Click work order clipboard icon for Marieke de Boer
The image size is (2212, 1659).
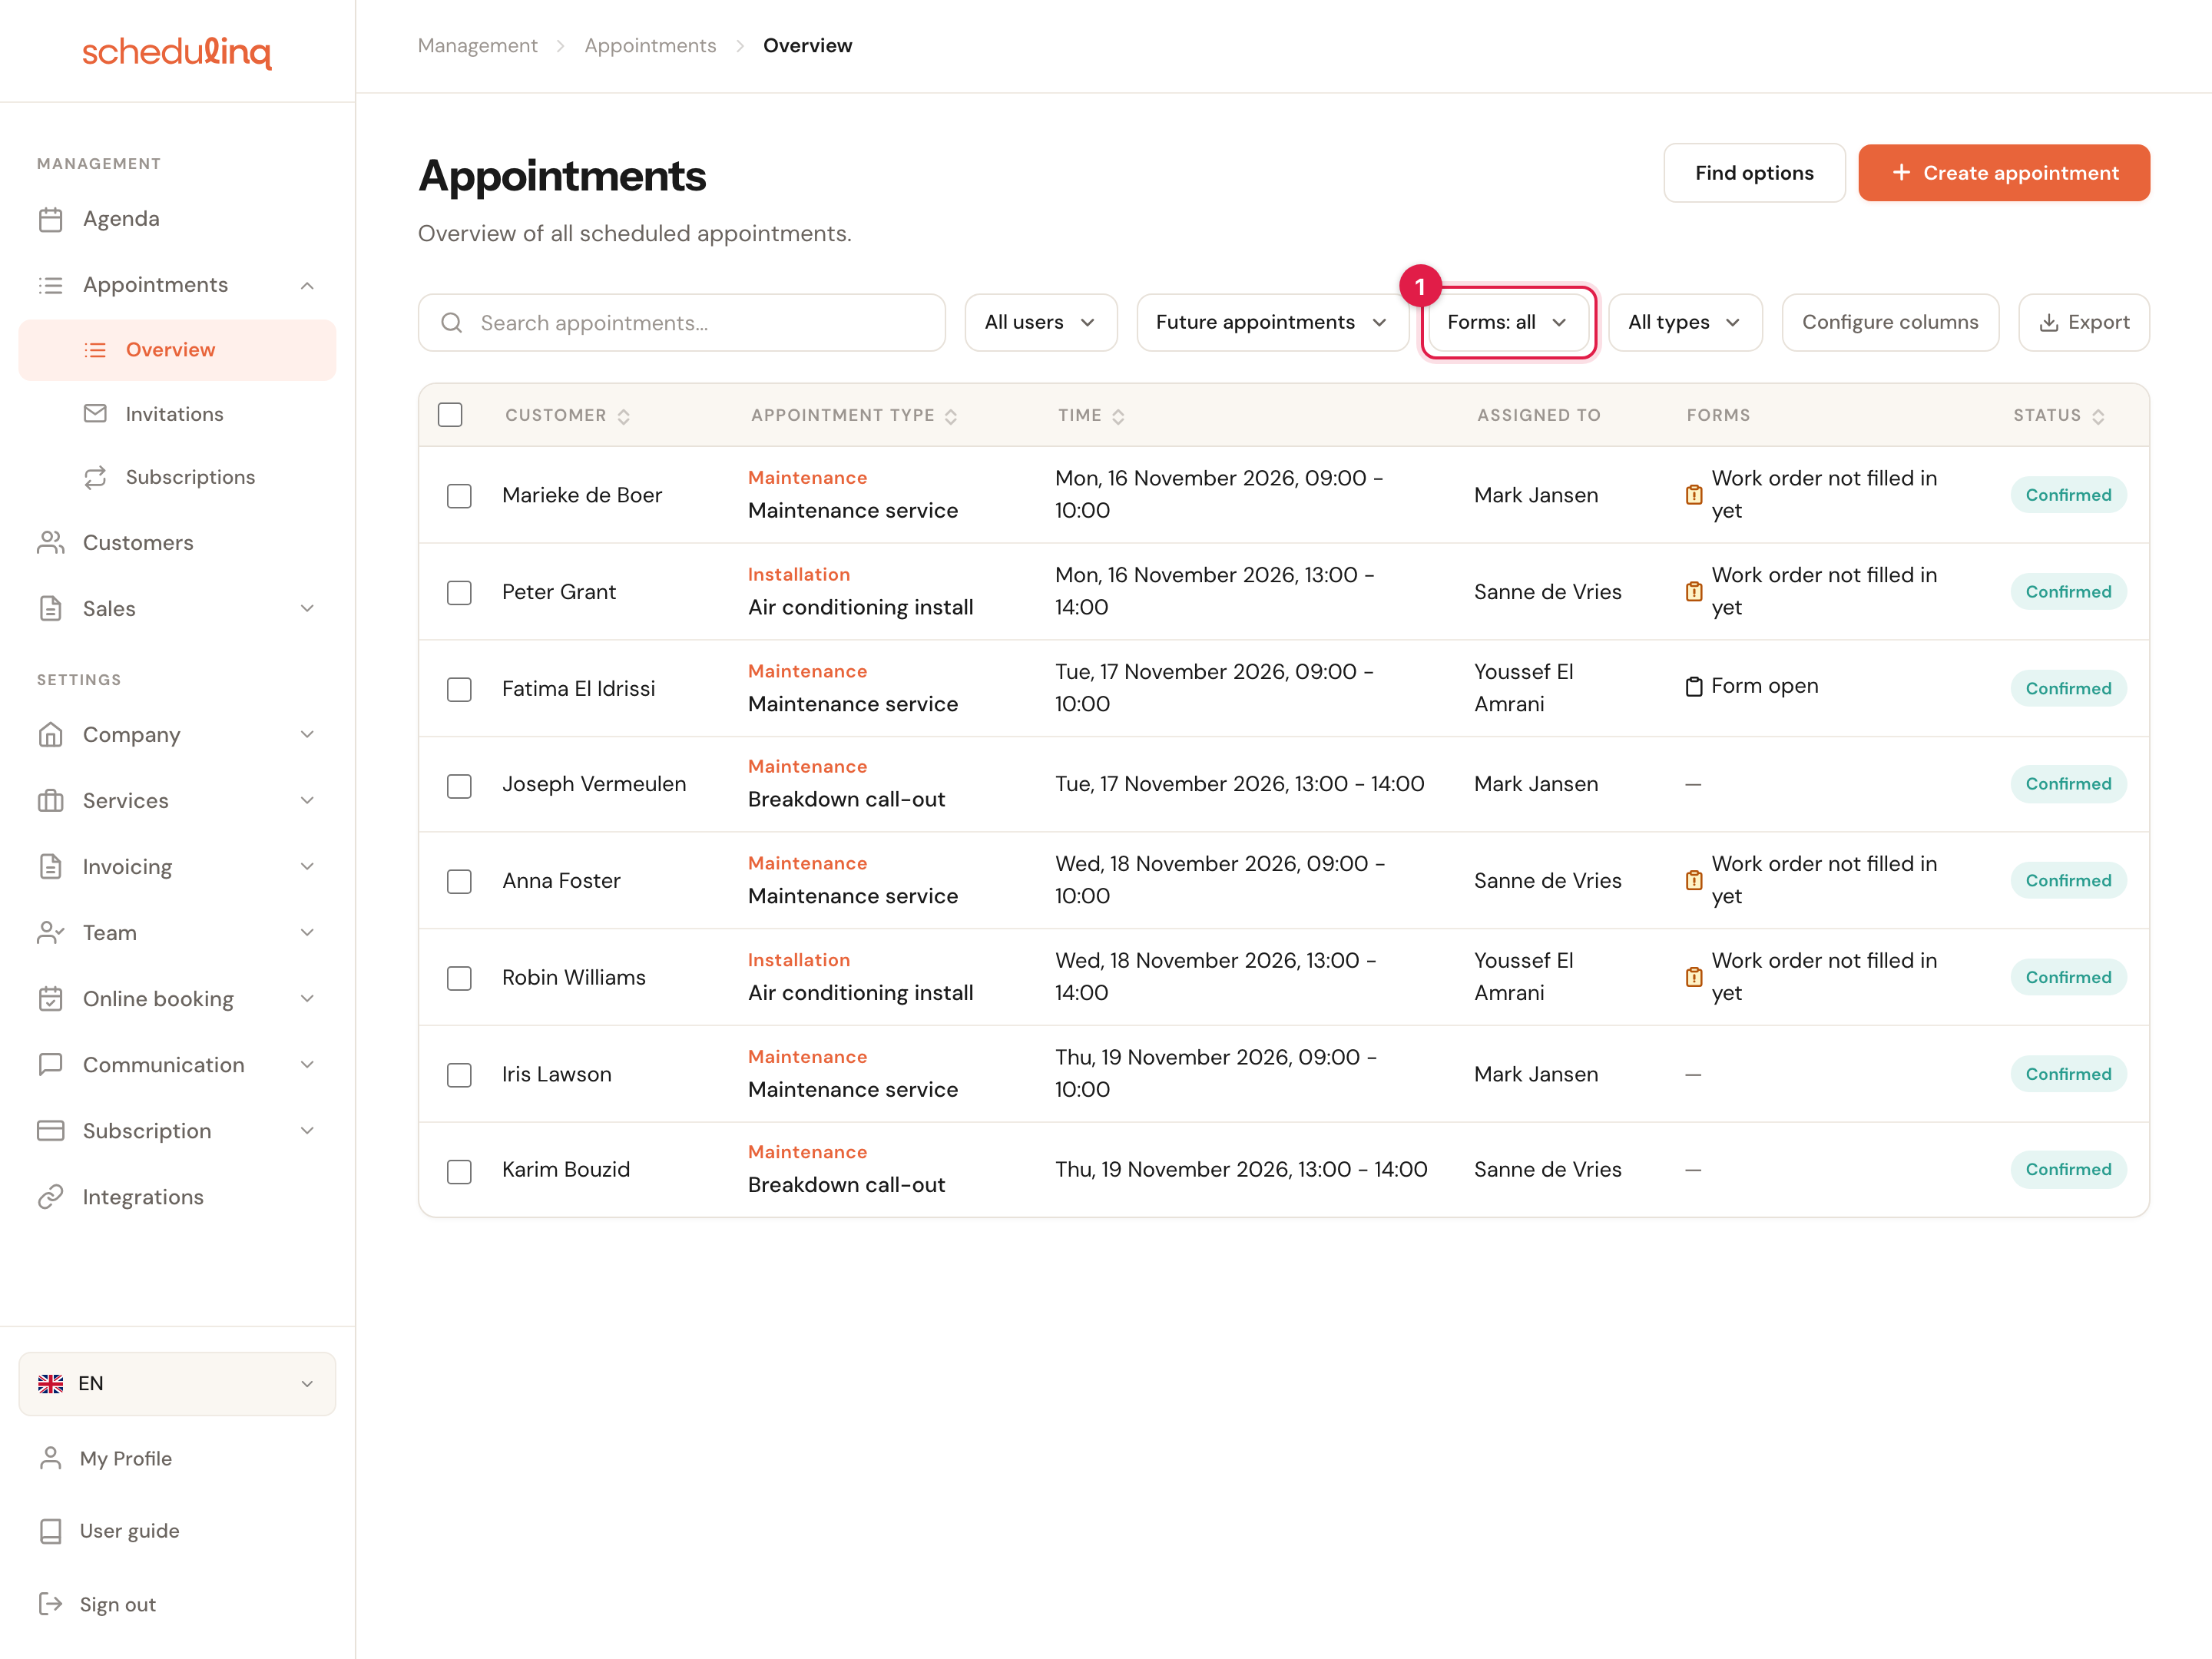pos(1694,495)
